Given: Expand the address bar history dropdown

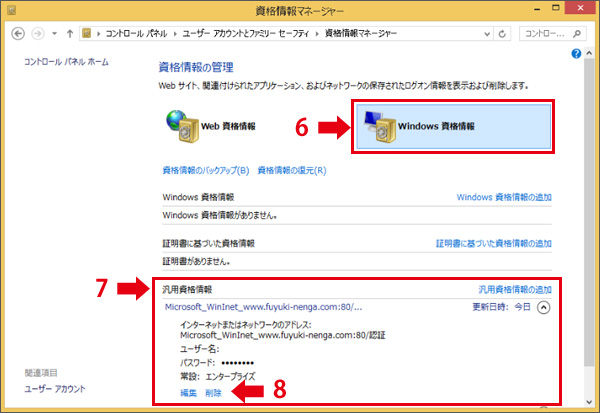Looking at the screenshot, I should pos(487,34).
